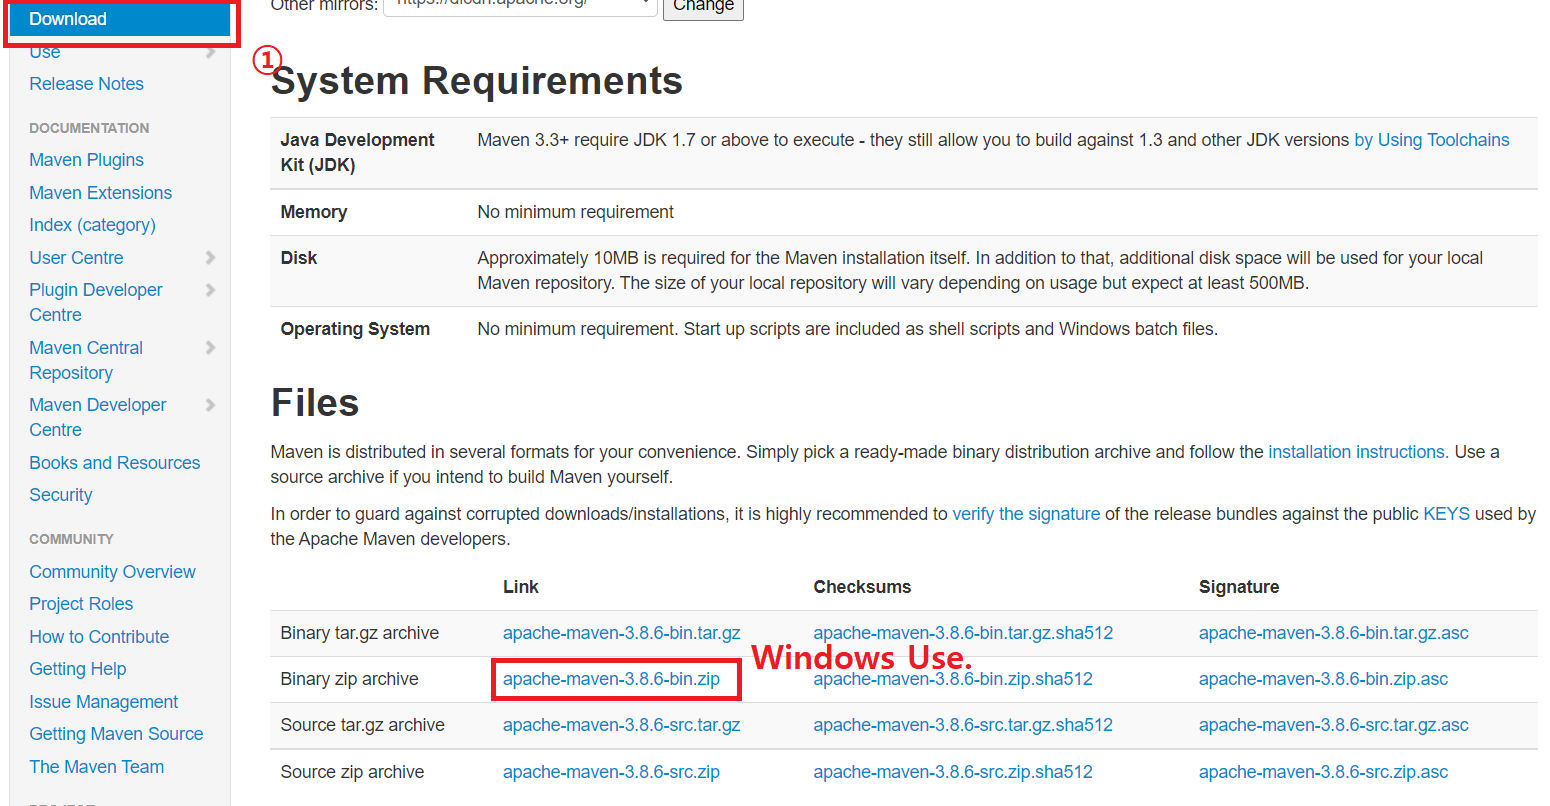This screenshot has width=1550, height=806.
Task: Open the Download page in sidebar
Action: 119,19
